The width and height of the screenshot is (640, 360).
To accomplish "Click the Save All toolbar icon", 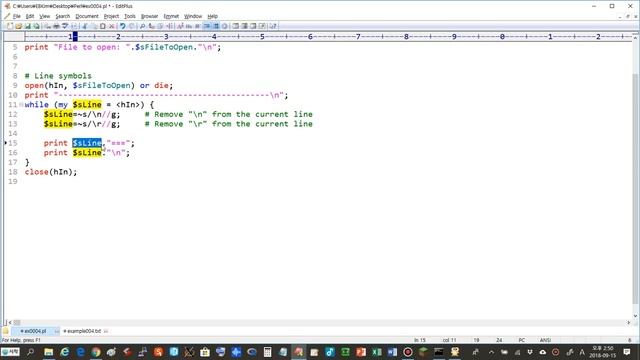I will click(x=36, y=26).
